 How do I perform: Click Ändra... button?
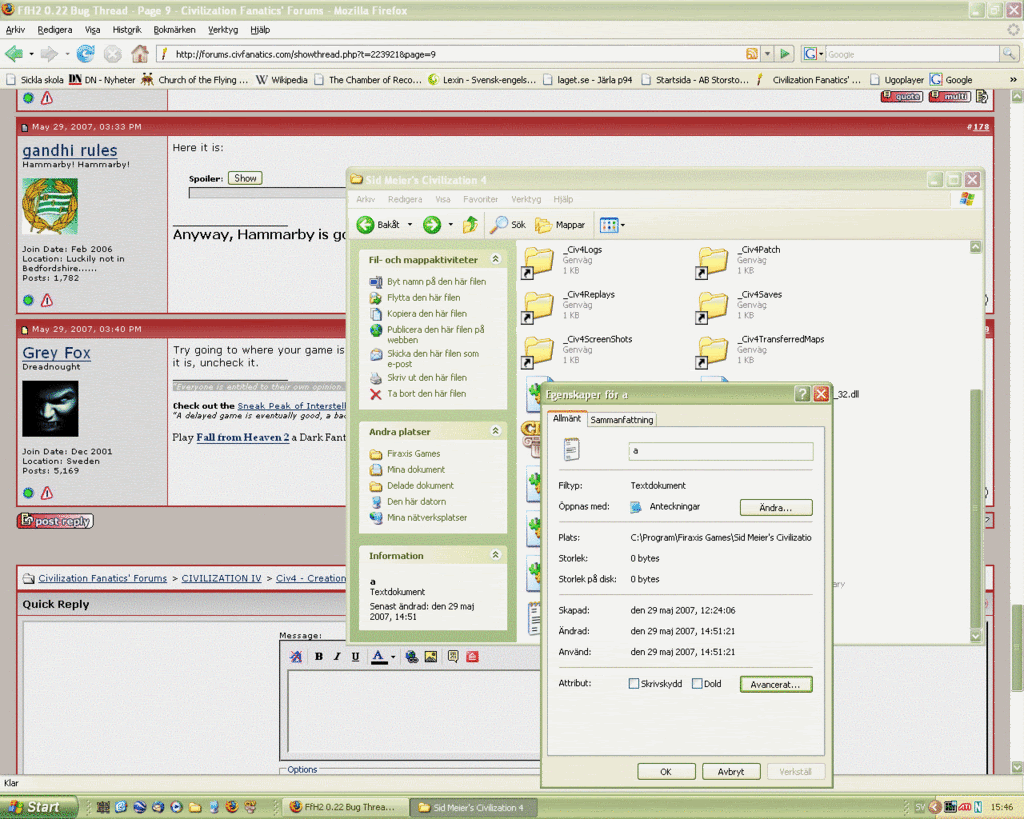pyautogui.click(x=776, y=507)
